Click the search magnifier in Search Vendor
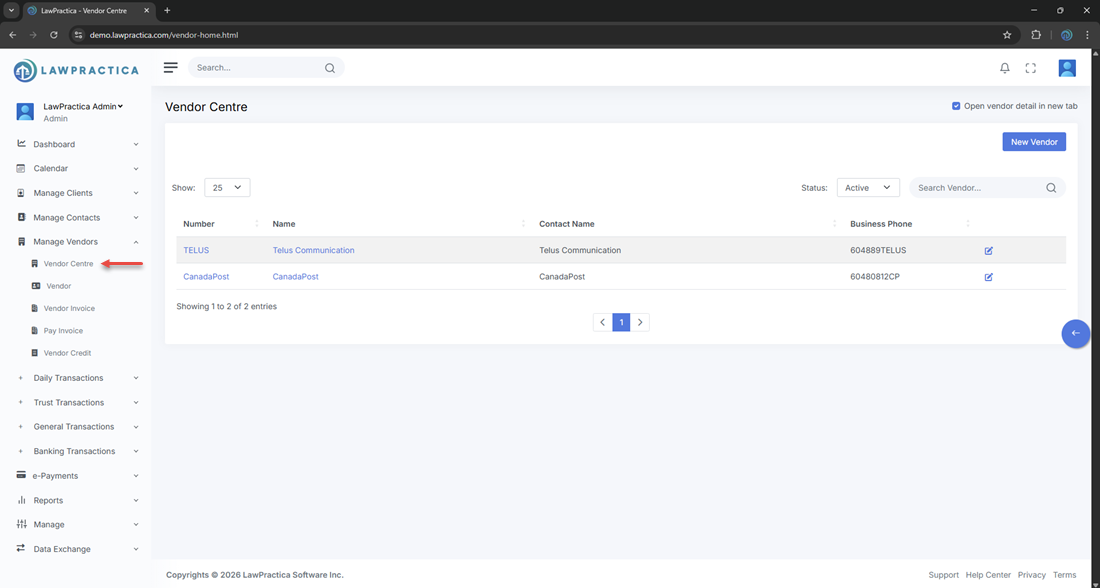The image size is (1100, 588). 1051,188
